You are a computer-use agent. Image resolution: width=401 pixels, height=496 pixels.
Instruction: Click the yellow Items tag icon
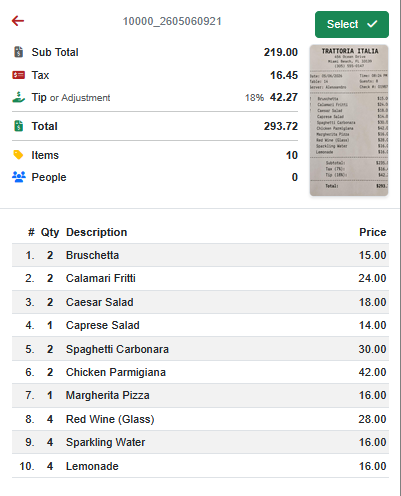tap(18, 155)
